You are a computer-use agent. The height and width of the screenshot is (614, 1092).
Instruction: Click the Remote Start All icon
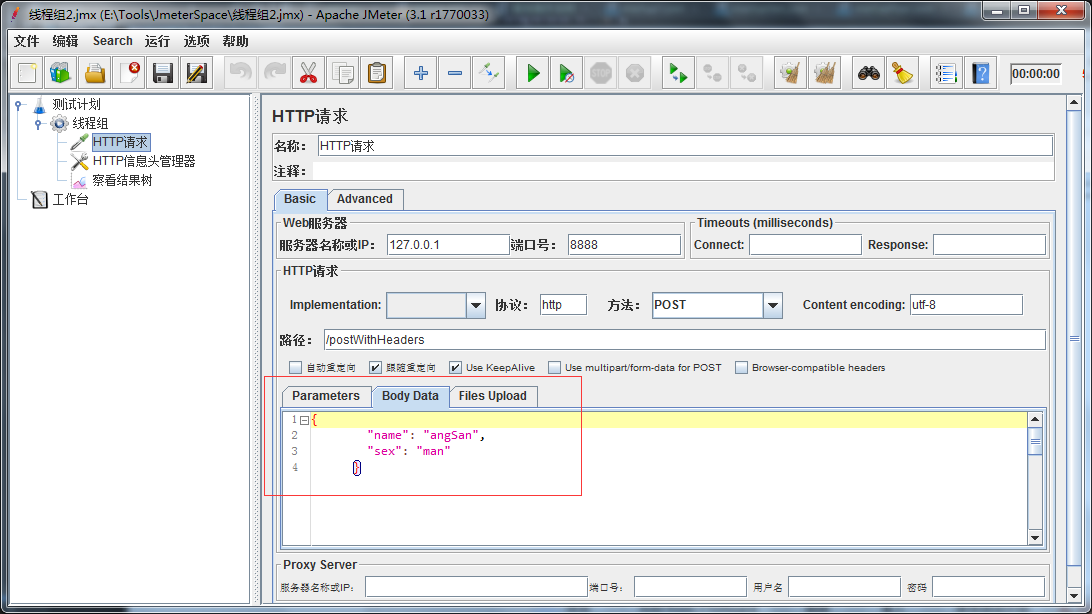(x=678, y=73)
